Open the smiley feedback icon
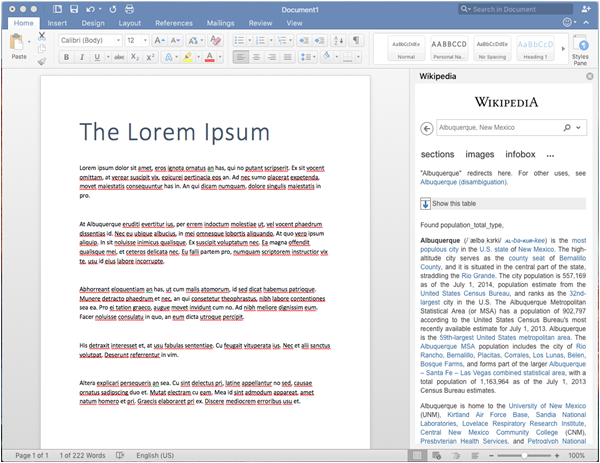Screen dimensions: 600x463 click(567, 23)
